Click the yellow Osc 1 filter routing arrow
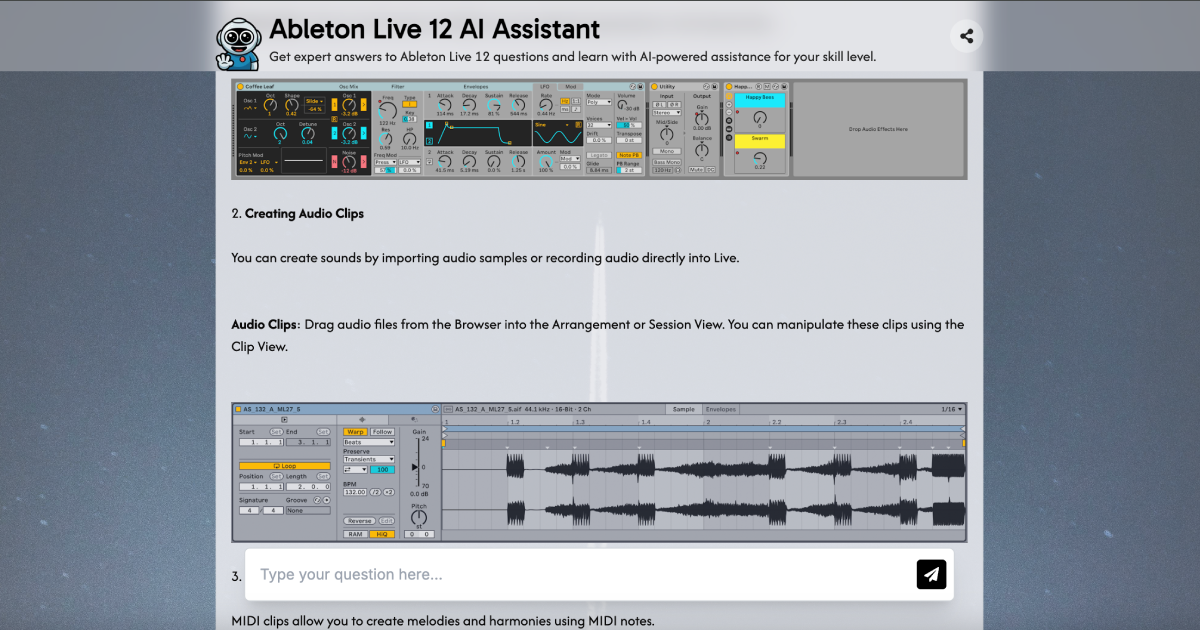The image size is (1200, 630). [363, 105]
